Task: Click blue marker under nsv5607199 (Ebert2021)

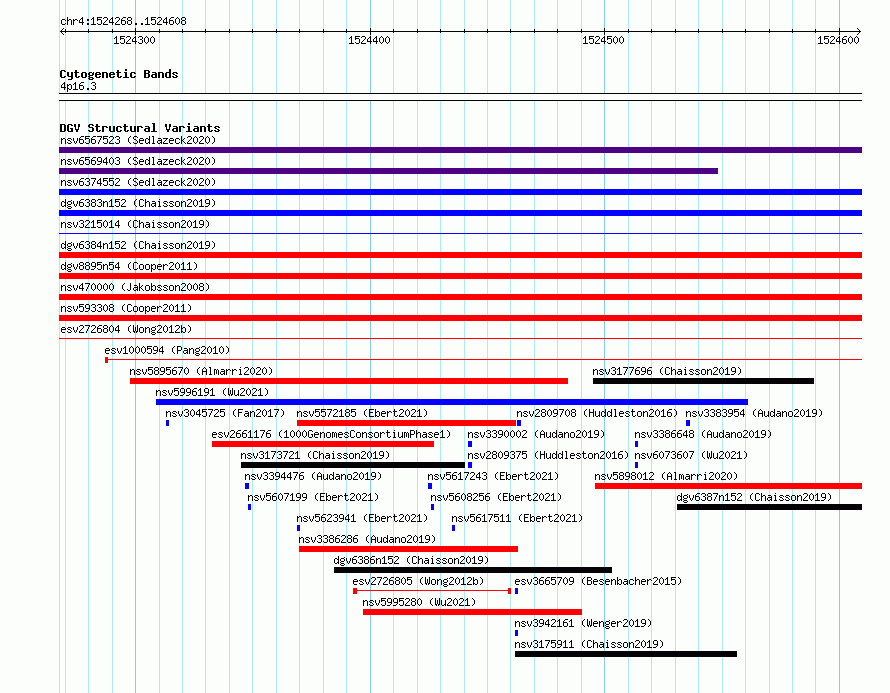Action: click(x=249, y=507)
